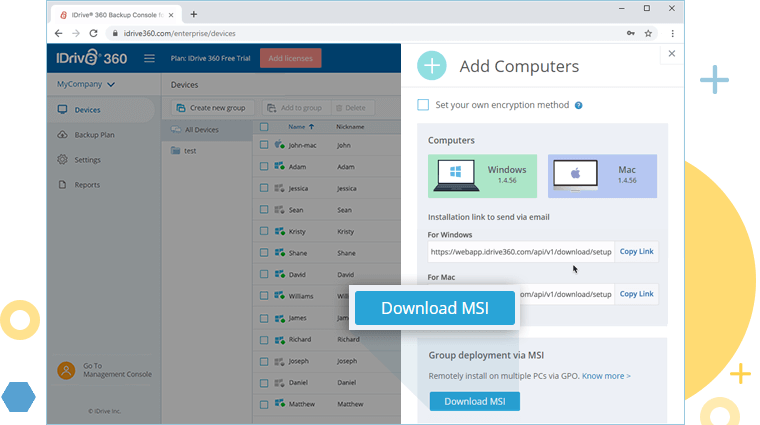Click the IDrive 360 logo

tap(92, 58)
